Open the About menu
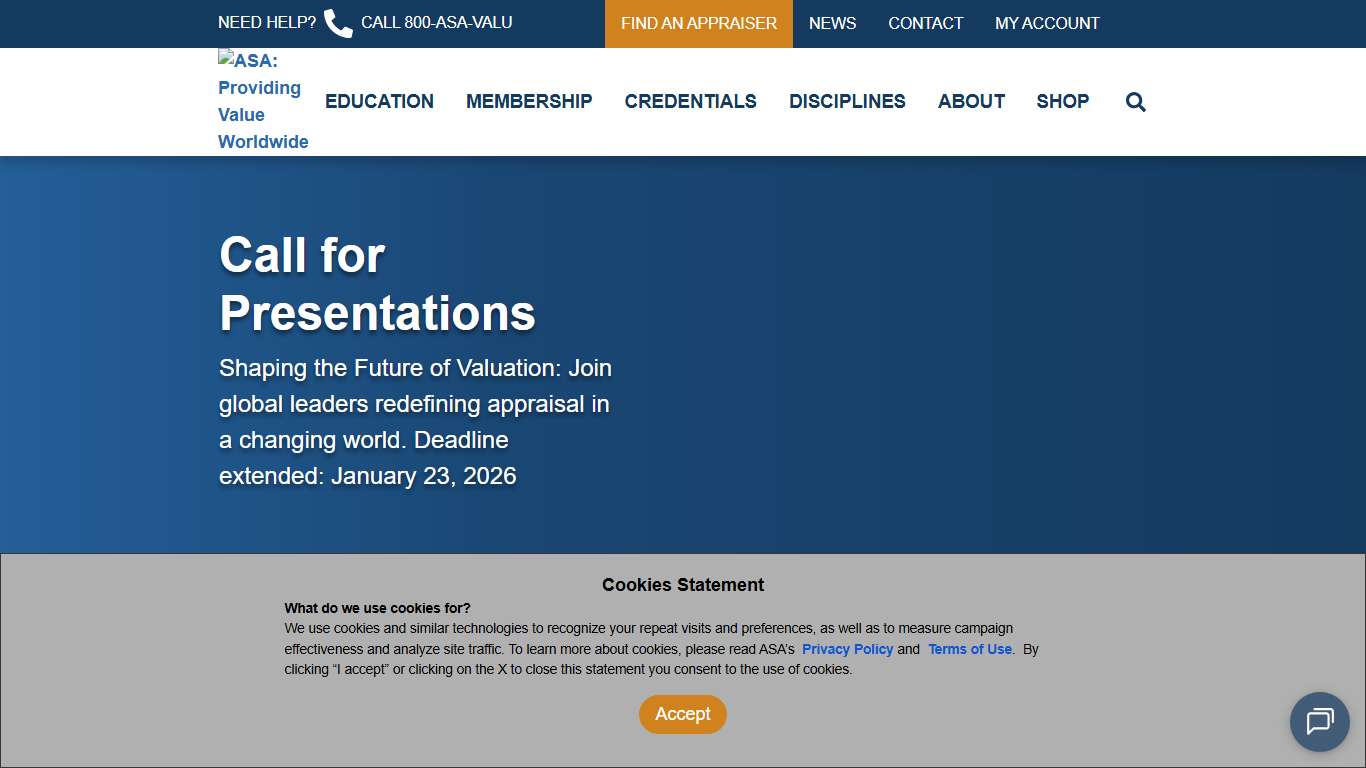Image resolution: width=1366 pixels, height=768 pixels. point(971,102)
